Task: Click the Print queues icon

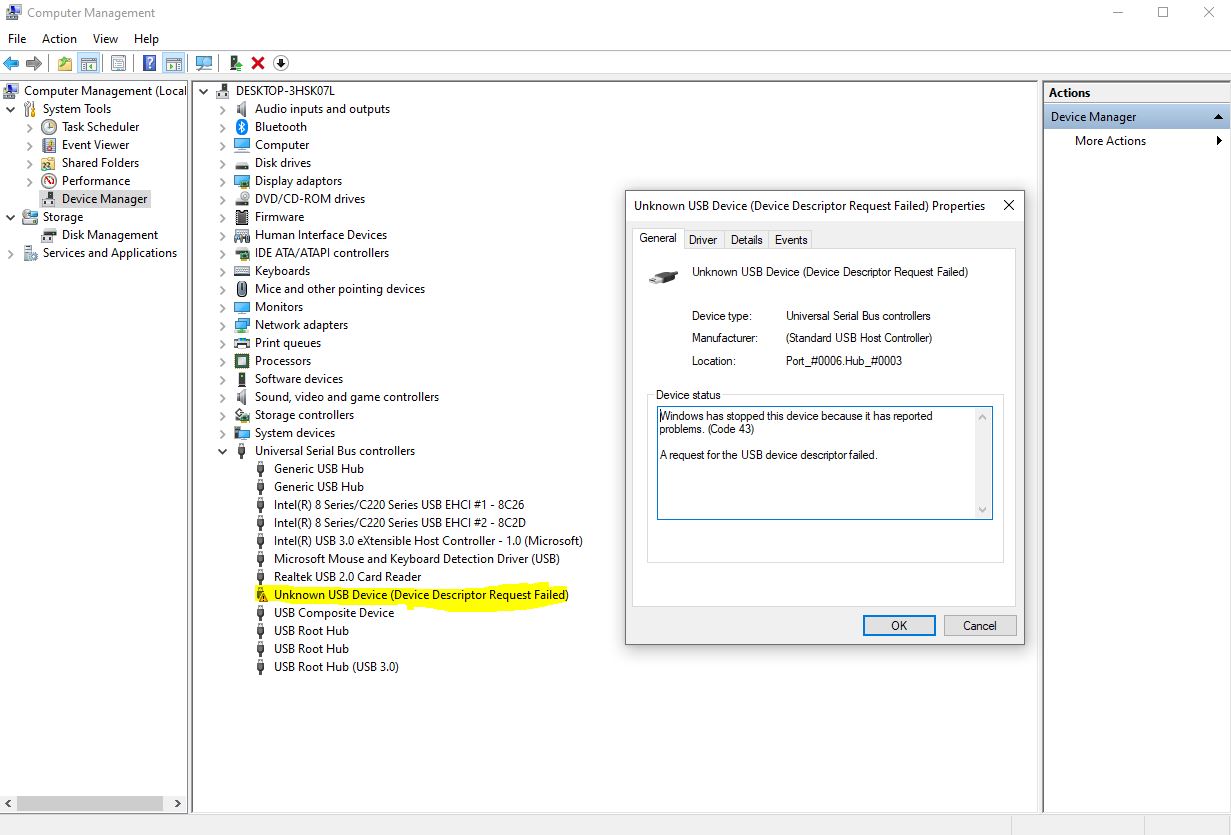Action: point(241,343)
